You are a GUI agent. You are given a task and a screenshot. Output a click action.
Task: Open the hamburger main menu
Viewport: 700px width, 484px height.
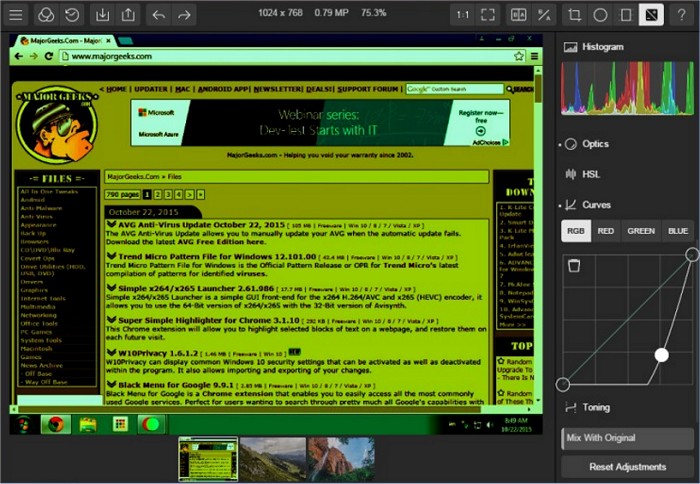16,15
